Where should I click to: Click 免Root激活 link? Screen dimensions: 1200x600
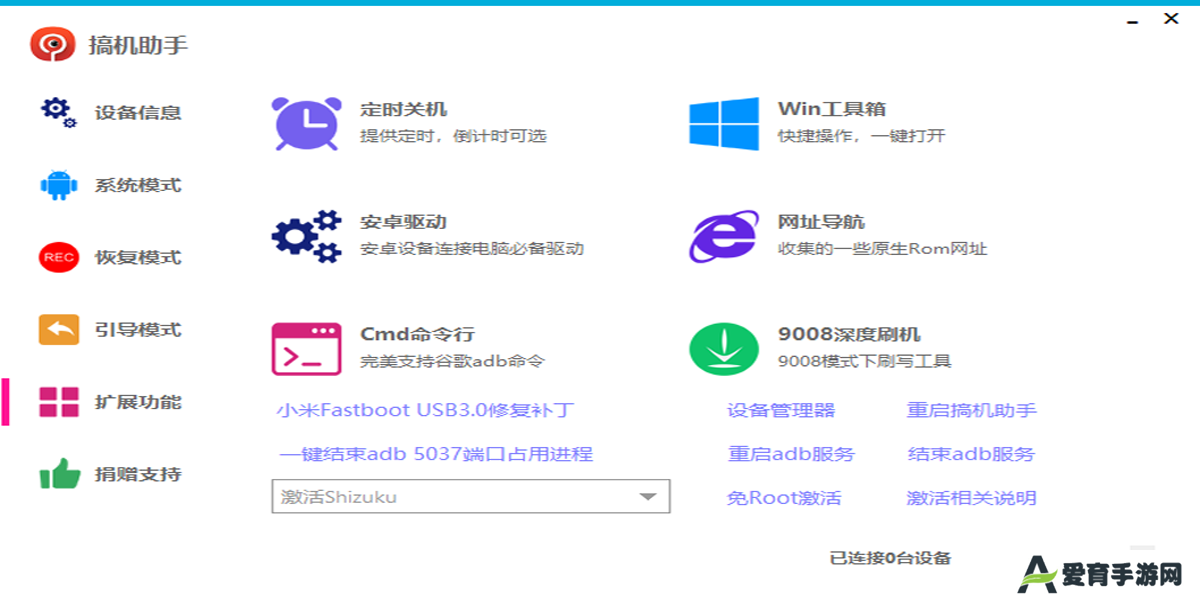(x=784, y=498)
